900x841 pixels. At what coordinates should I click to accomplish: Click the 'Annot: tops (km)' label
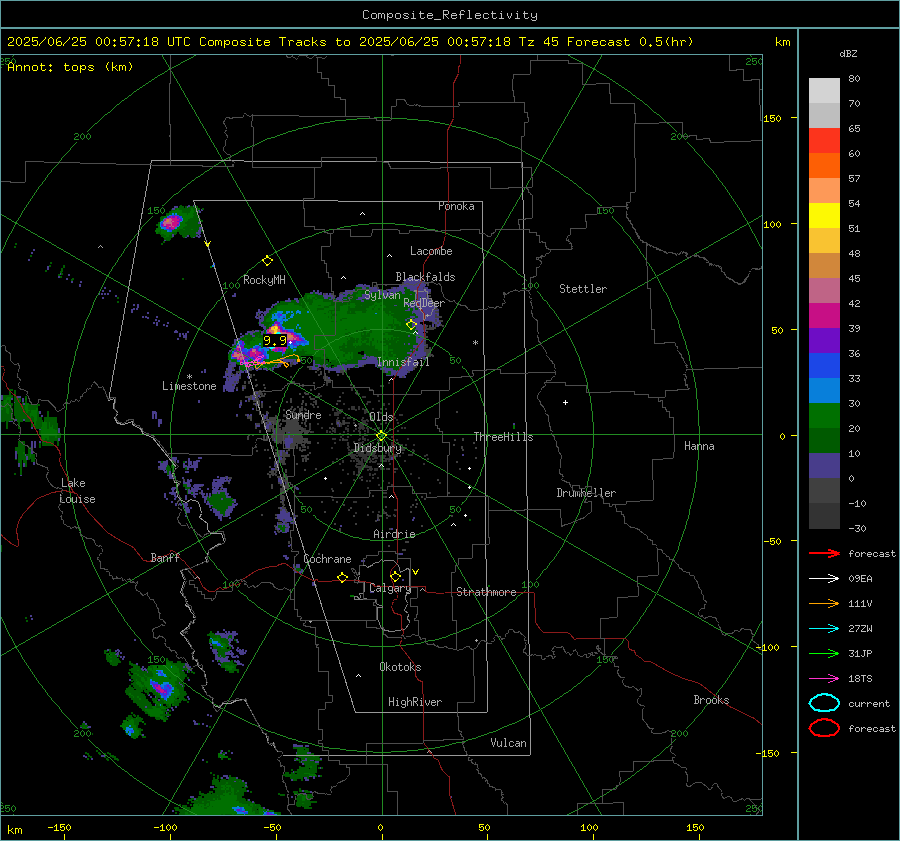[70, 67]
